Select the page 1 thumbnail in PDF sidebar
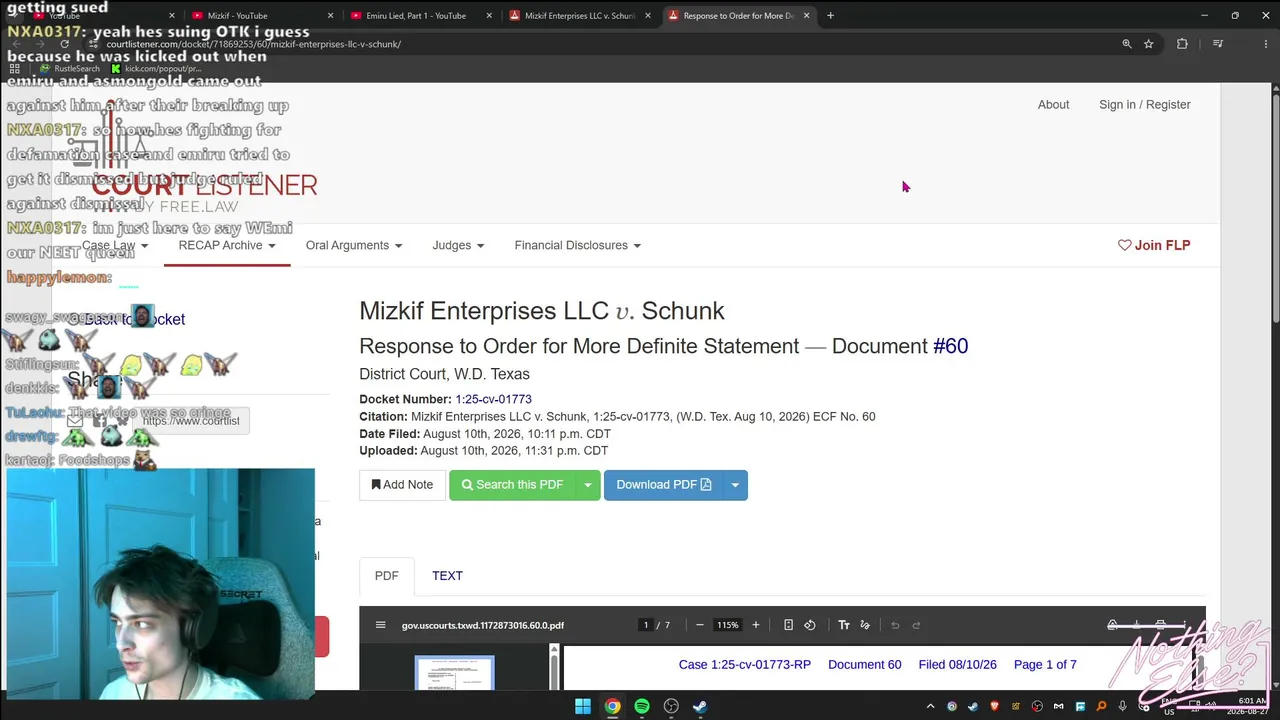The image size is (1280, 720). tap(454, 672)
